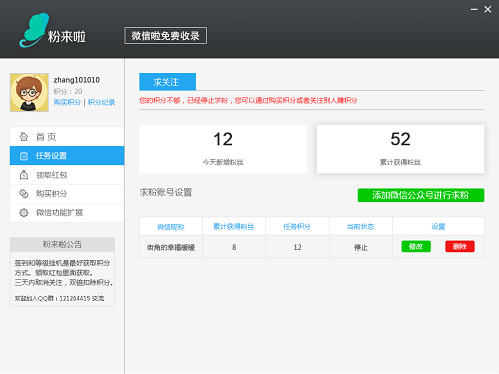Open 微信功能扩展 sidebar item
Viewport: 499px width, 374px height.
(x=67, y=213)
